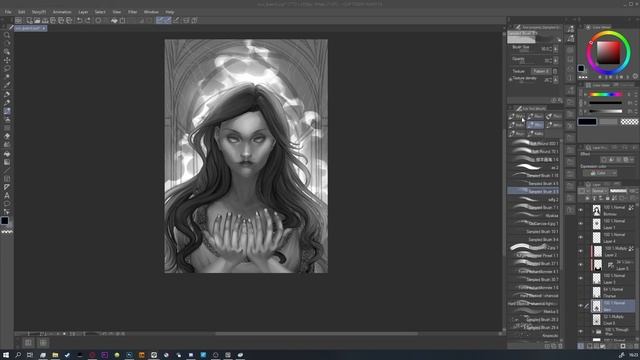Click Redo in the command bar
Image resolution: width=640 pixels, height=360 pixels.
coord(88,20)
